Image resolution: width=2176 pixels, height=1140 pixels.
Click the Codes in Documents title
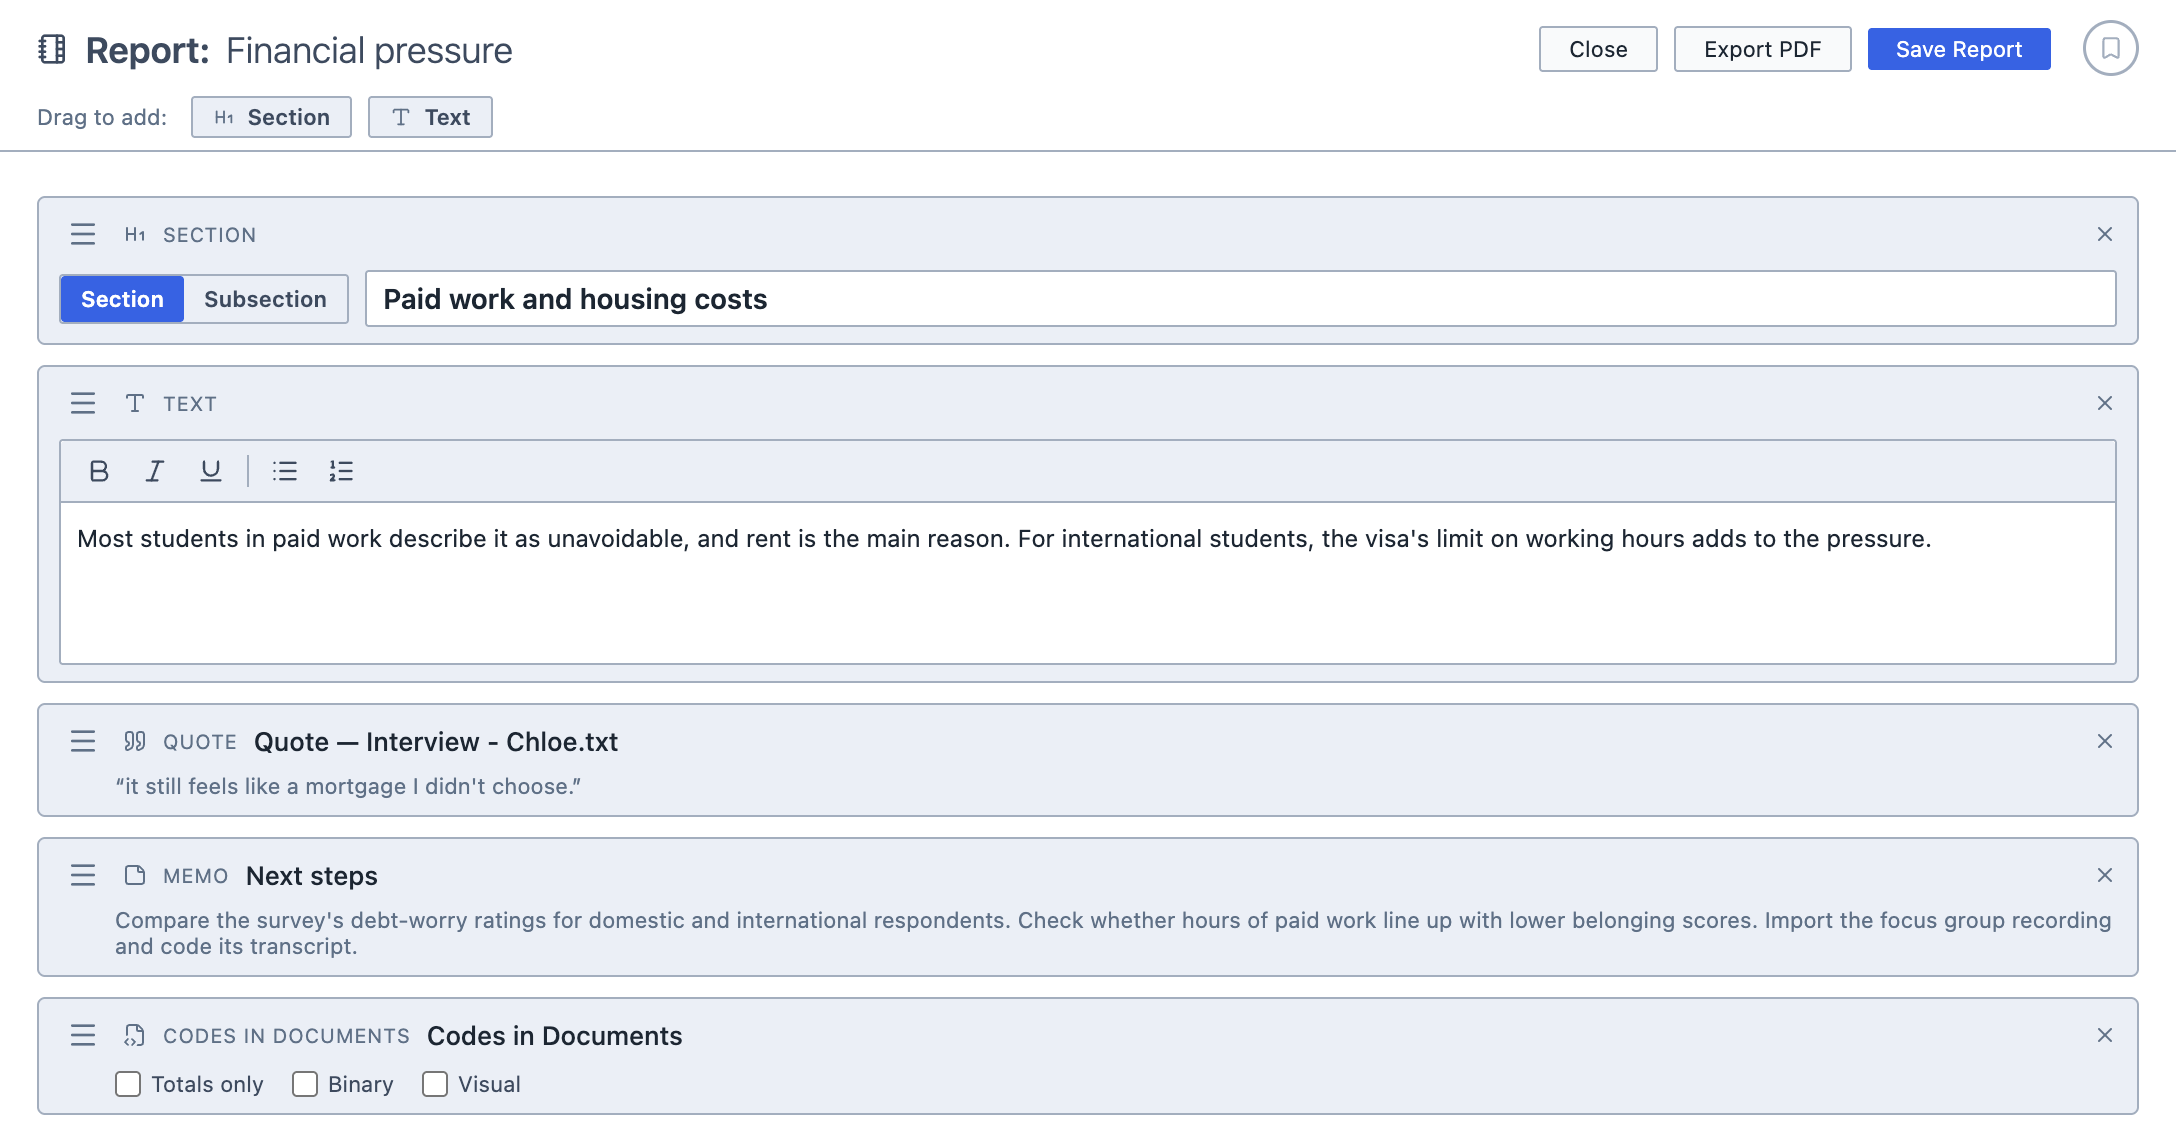pyautogui.click(x=555, y=1036)
